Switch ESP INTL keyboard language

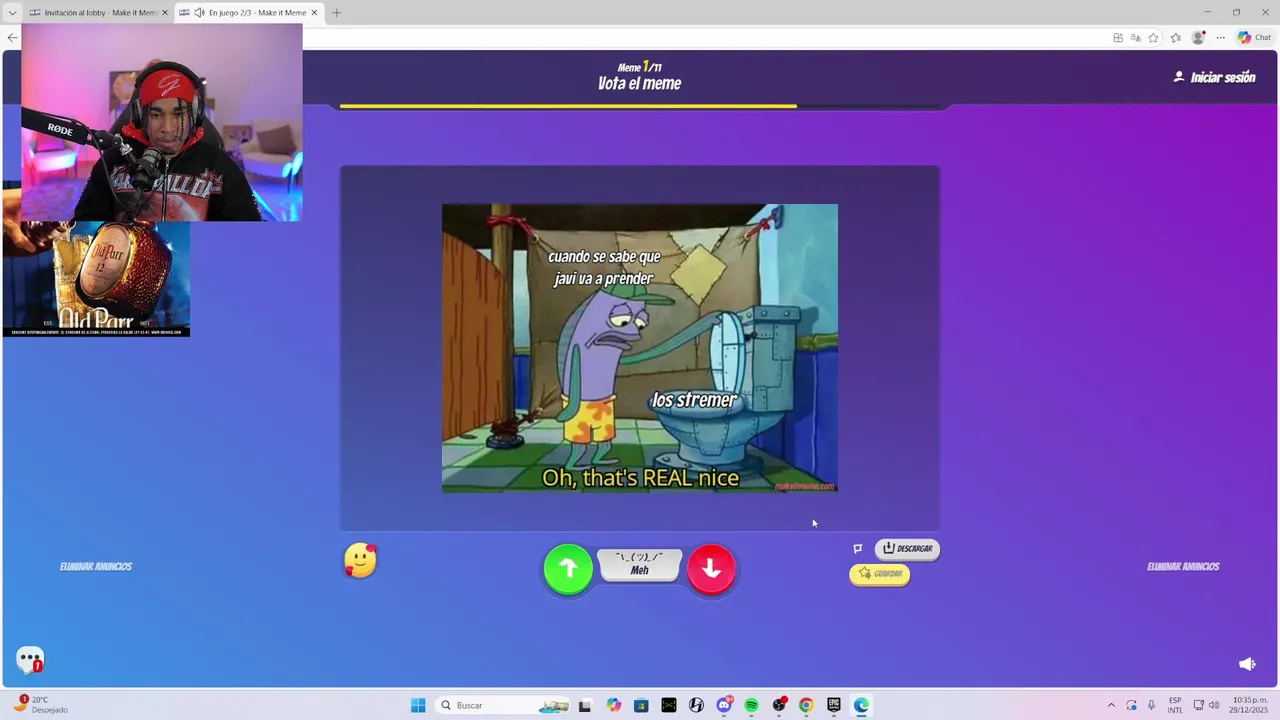click(x=1175, y=705)
